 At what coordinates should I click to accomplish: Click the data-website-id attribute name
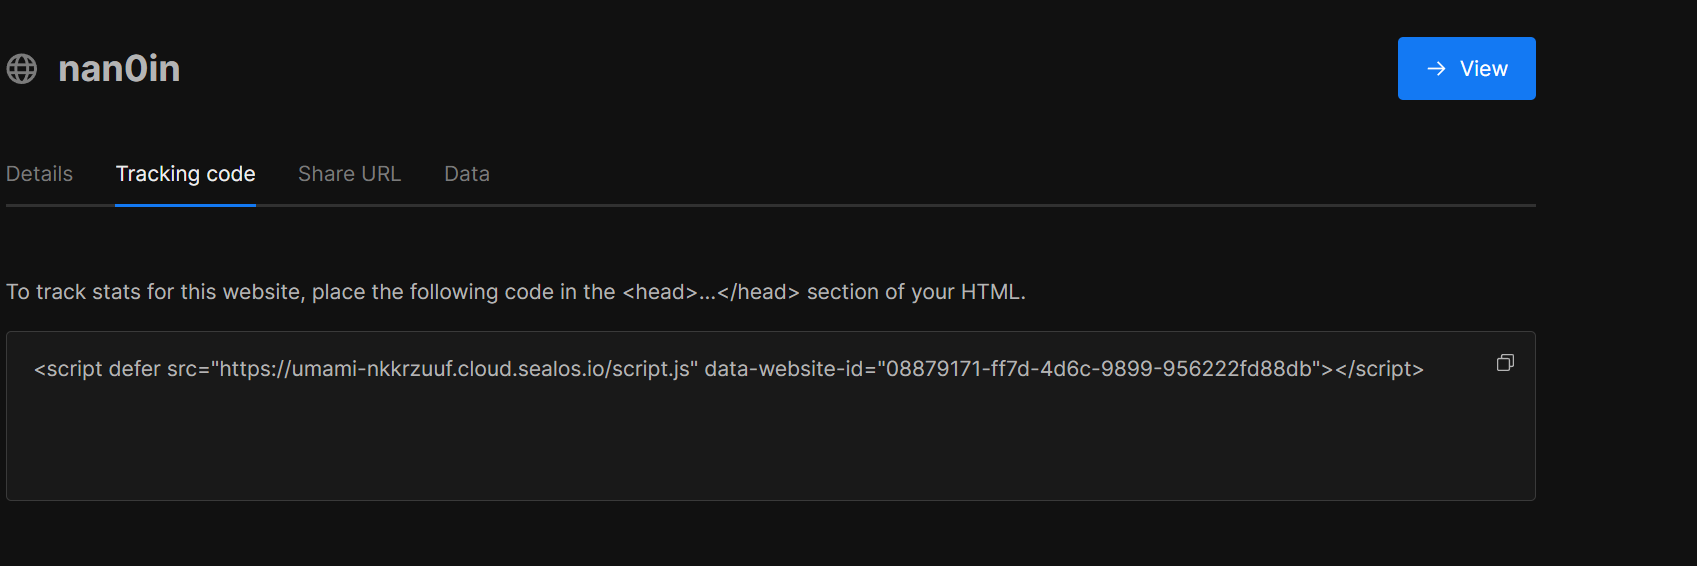(x=783, y=369)
